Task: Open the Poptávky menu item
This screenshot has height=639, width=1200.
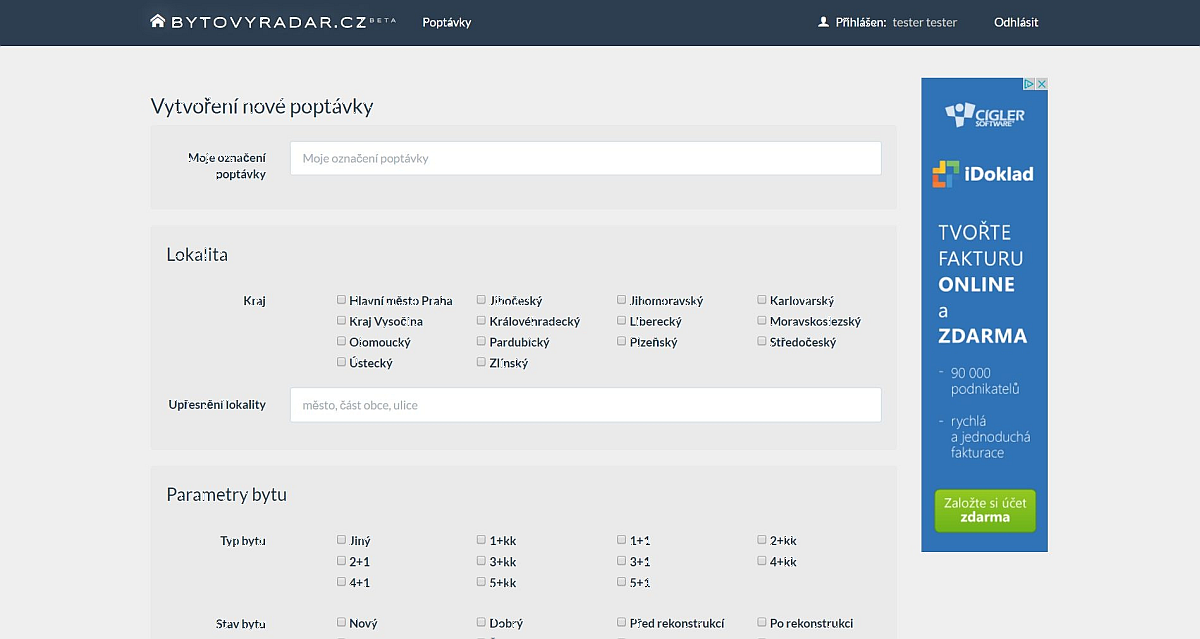Action: pos(446,22)
